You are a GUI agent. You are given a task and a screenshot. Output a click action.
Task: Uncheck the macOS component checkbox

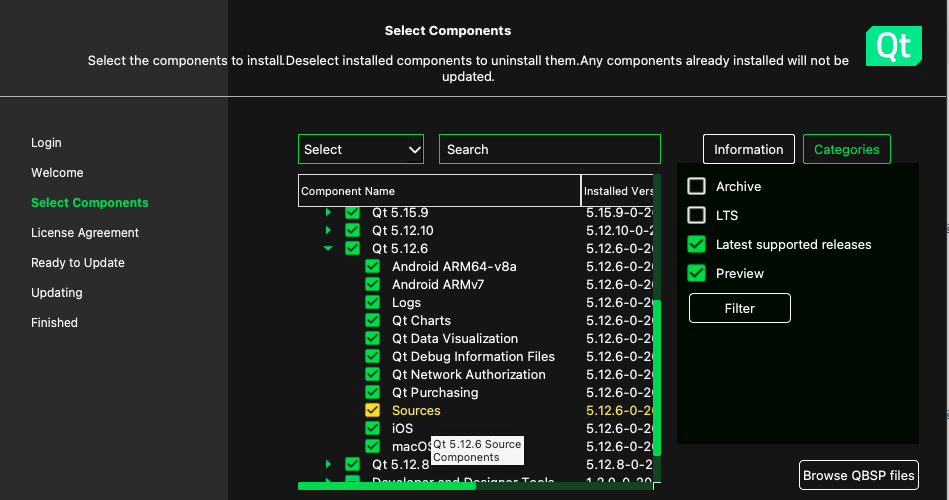coord(372,446)
